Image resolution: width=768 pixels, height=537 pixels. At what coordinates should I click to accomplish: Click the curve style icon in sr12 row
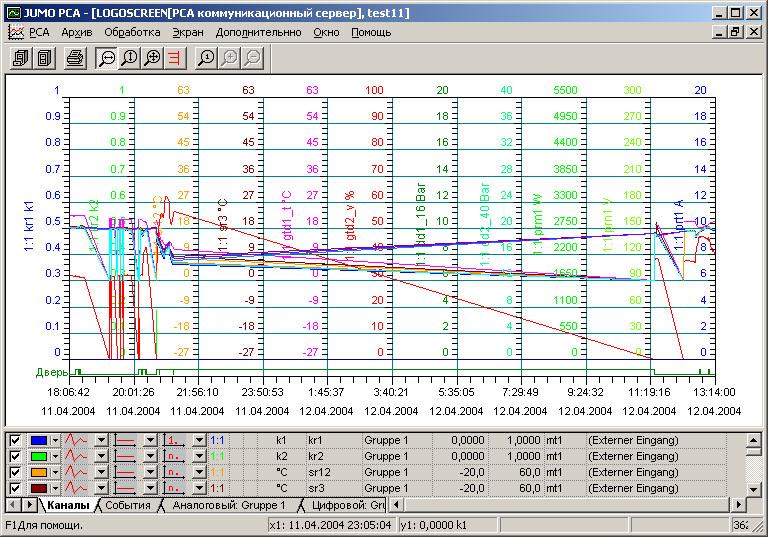click(x=76, y=472)
